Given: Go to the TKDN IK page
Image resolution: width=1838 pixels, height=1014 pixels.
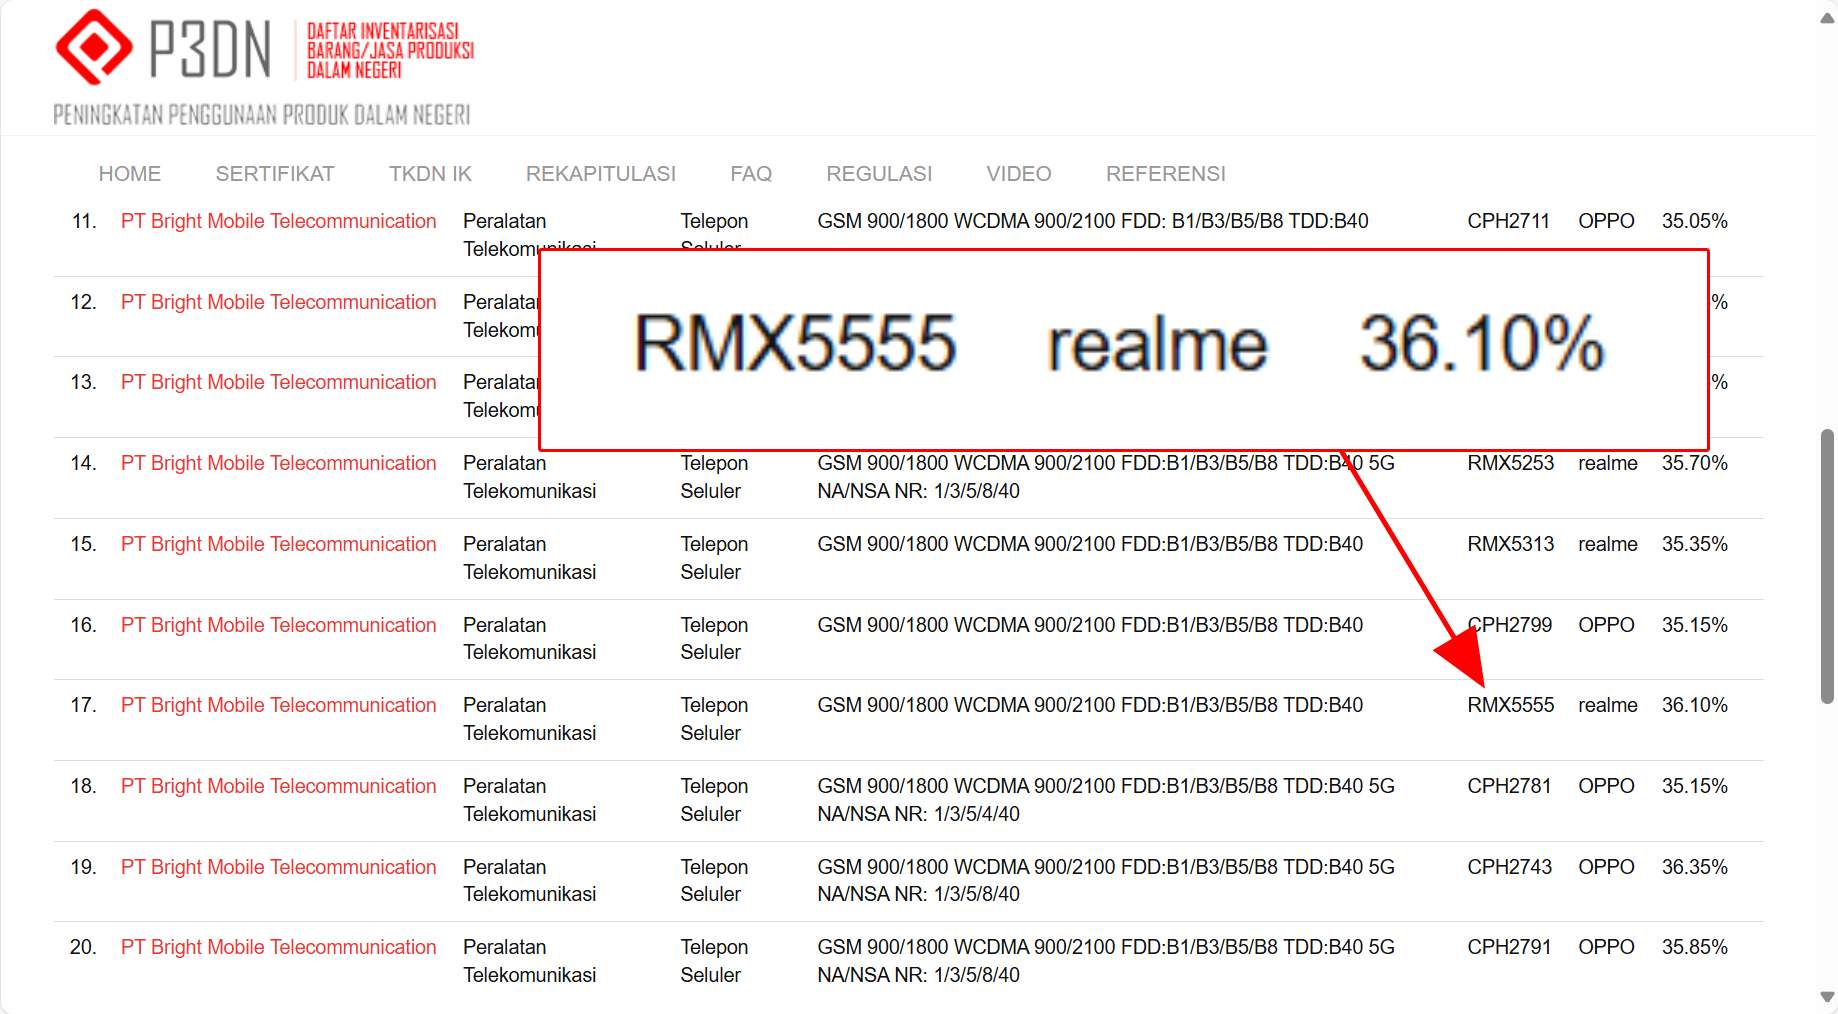Looking at the screenshot, I should coord(430,174).
